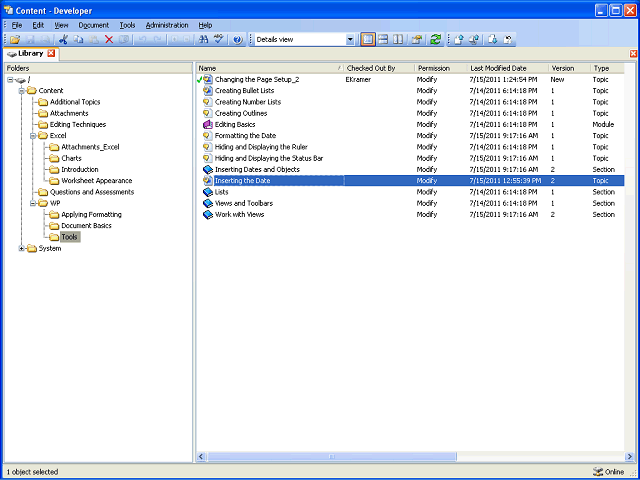
Task: Click the horizontal scrollbar right arrow
Action: point(629,456)
